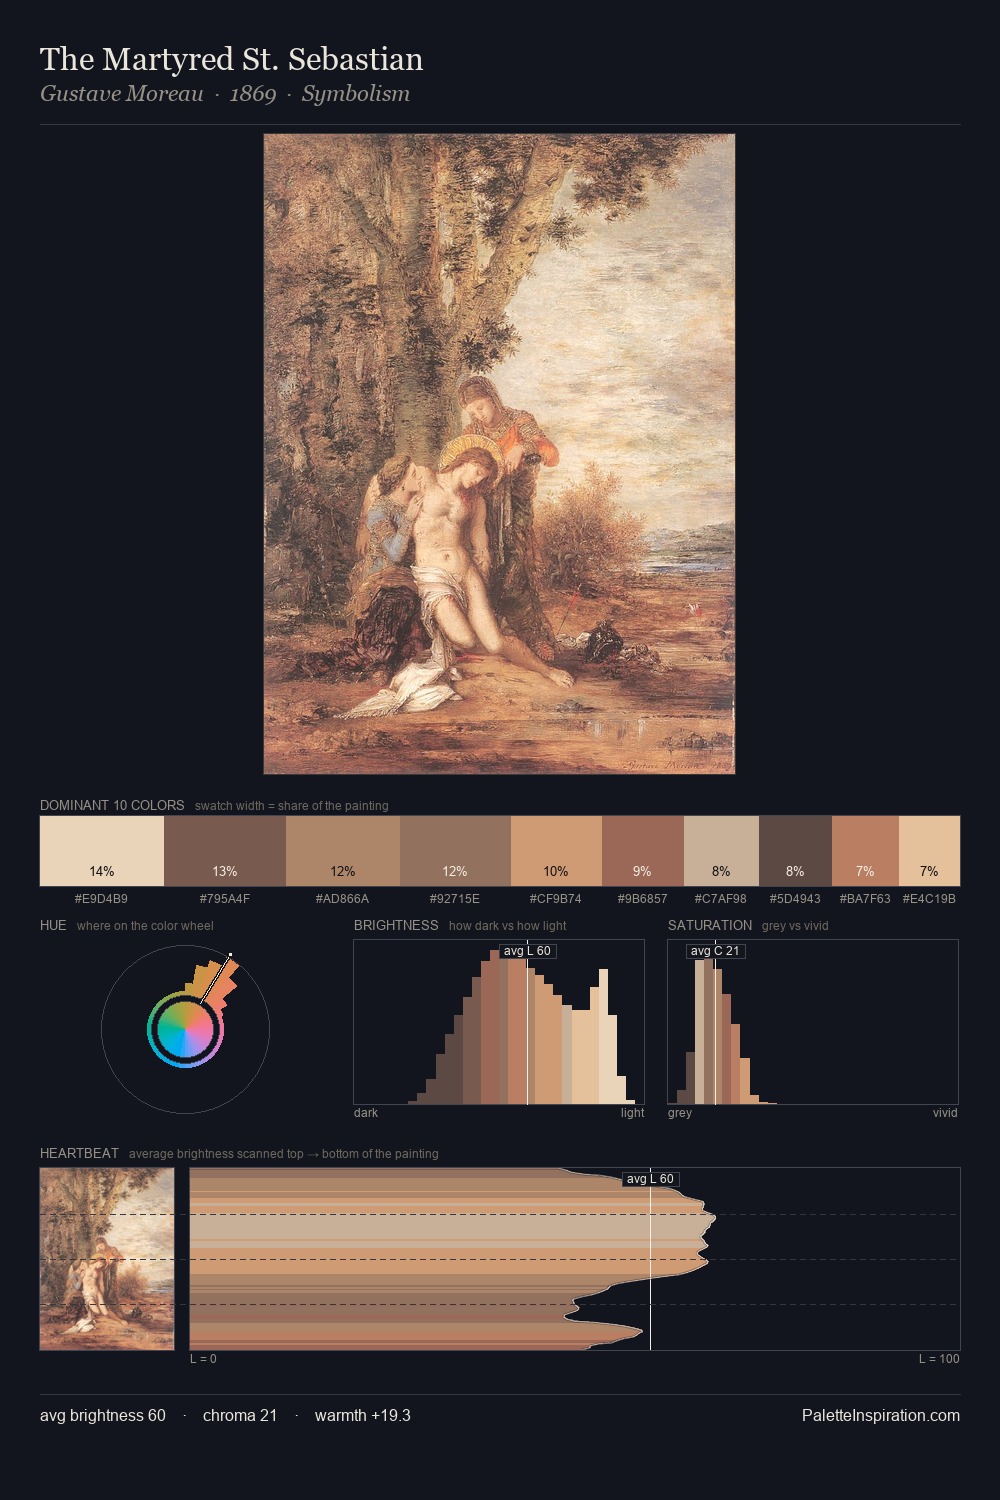Click the heartbeat 'average brightness scanned' caption
The height and width of the screenshot is (1500, 1000).
[284, 1153]
